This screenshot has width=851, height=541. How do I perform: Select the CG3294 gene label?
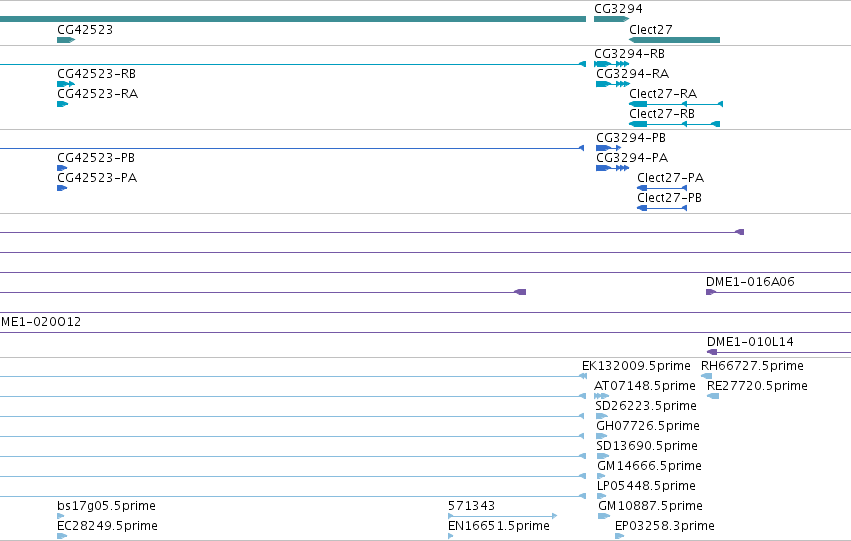click(x=618, y=9)
